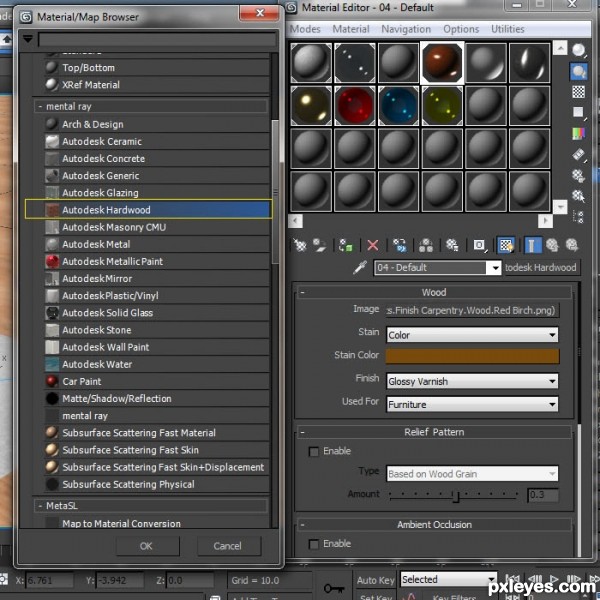
Task: Click the Car Paint material icon
Action: point(52,382)
